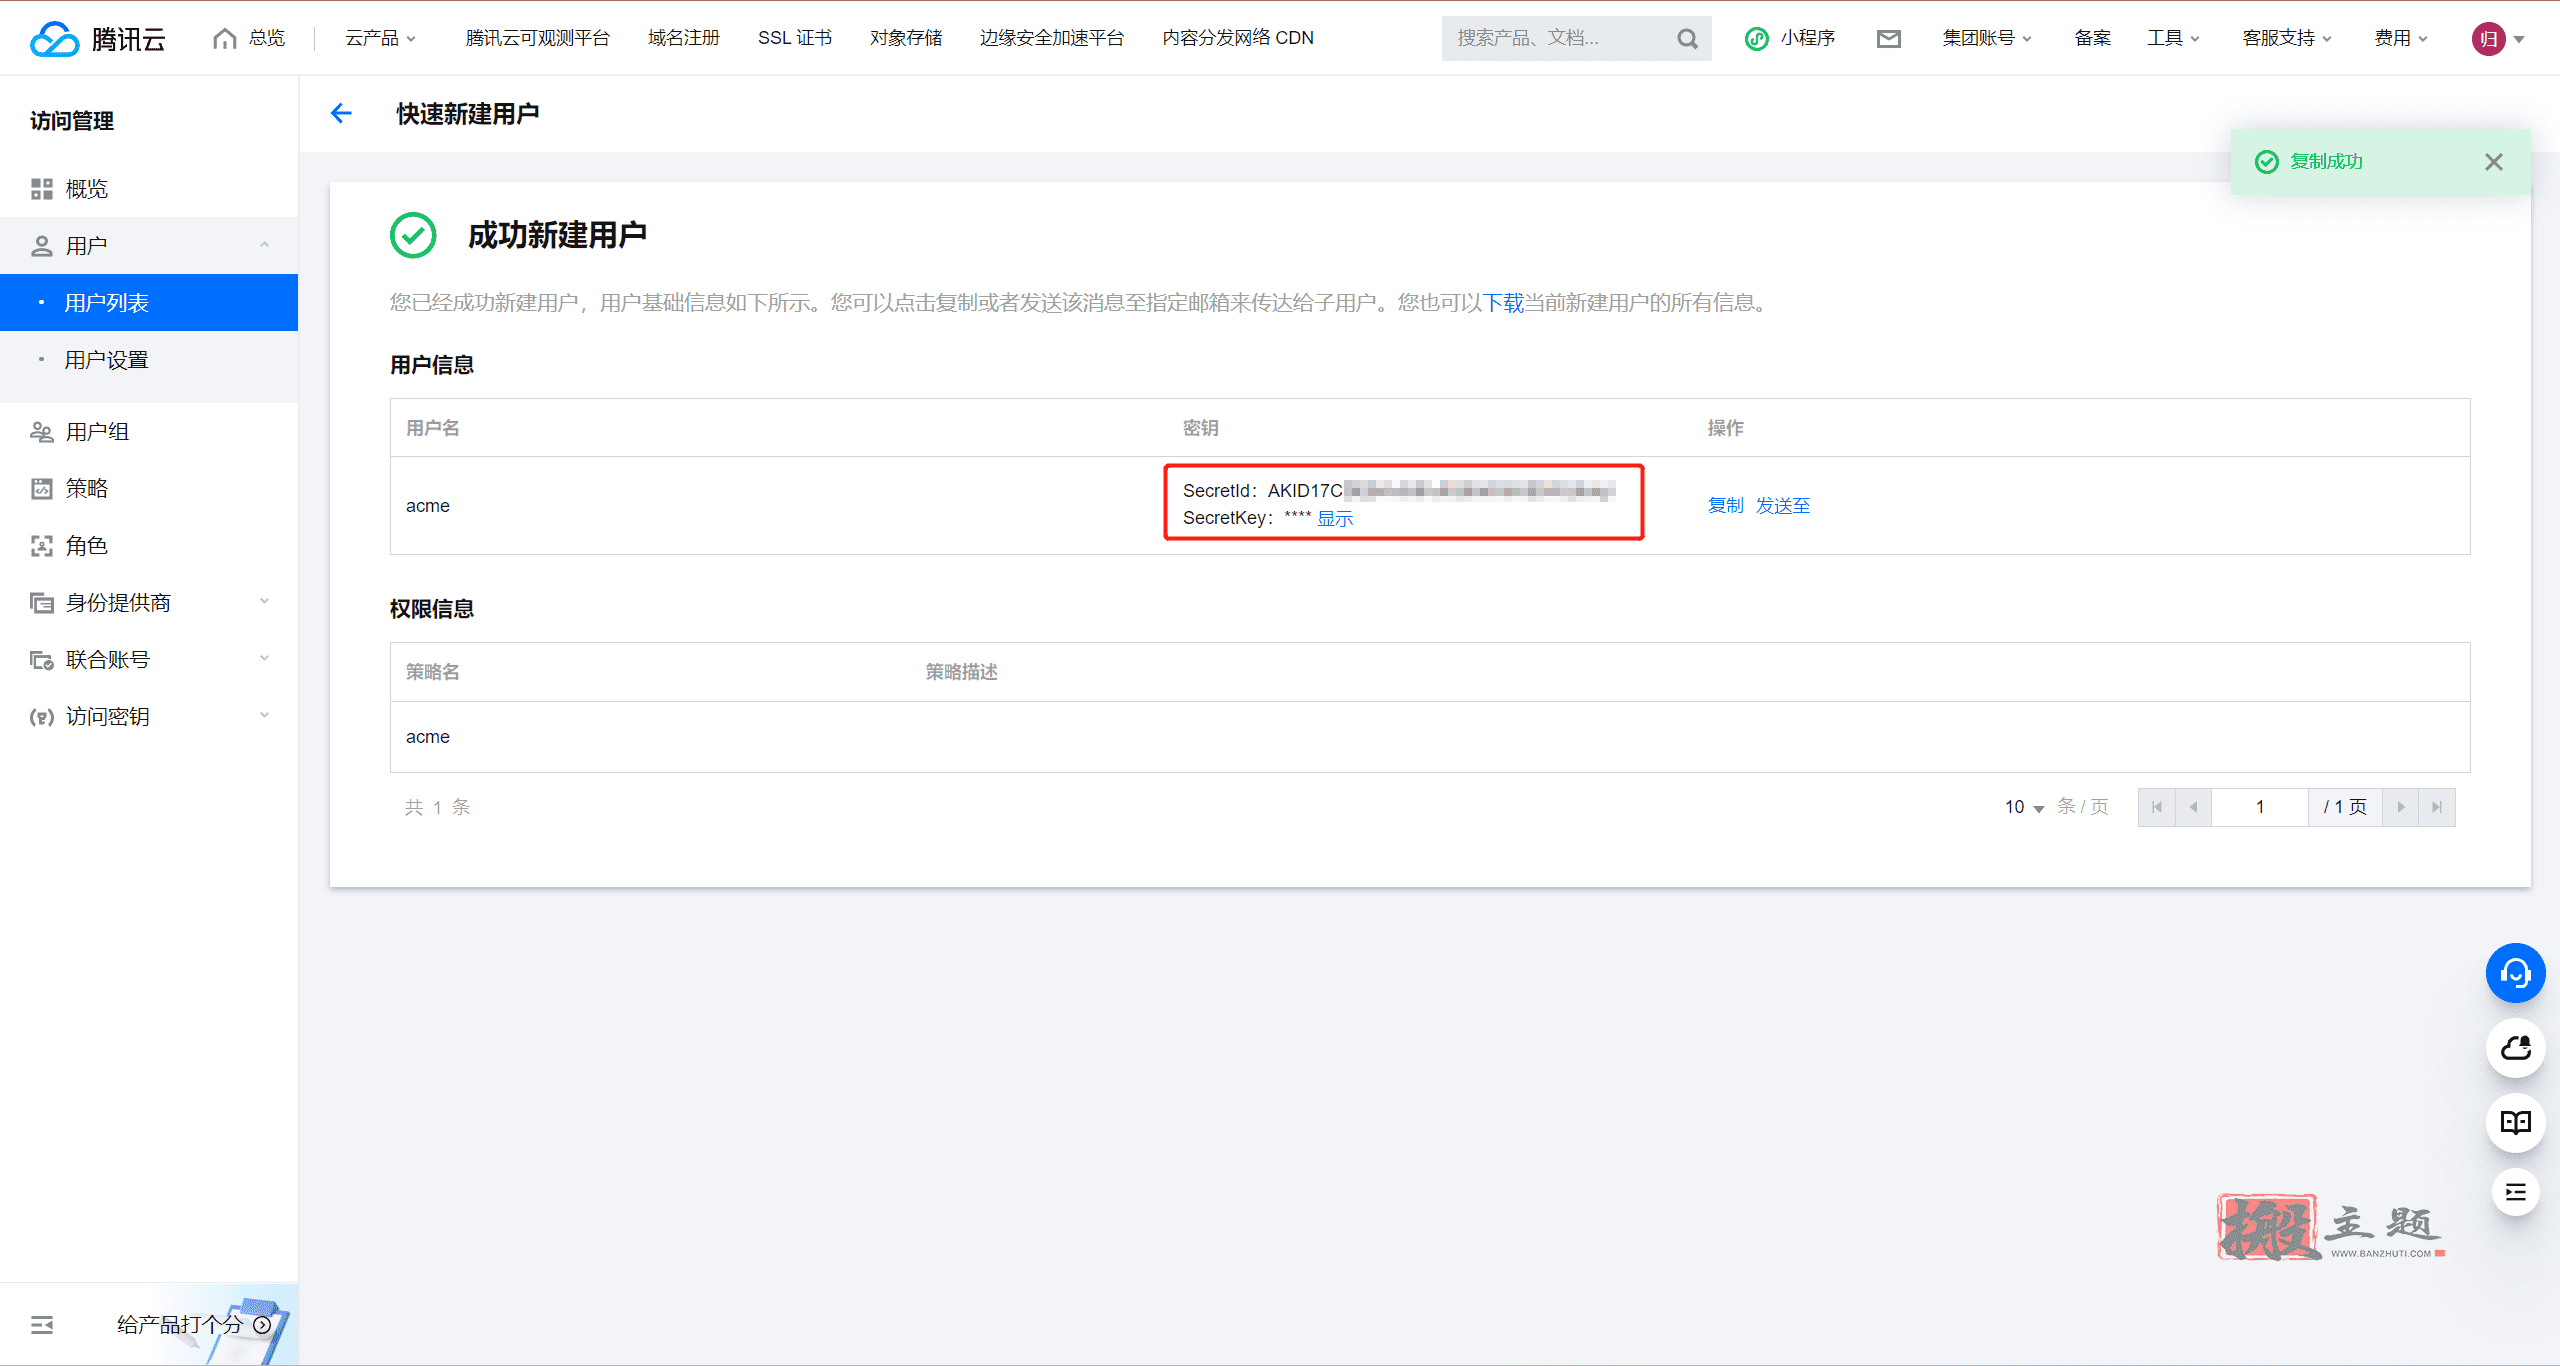Click the page number input box

(x=2260, y=807)
